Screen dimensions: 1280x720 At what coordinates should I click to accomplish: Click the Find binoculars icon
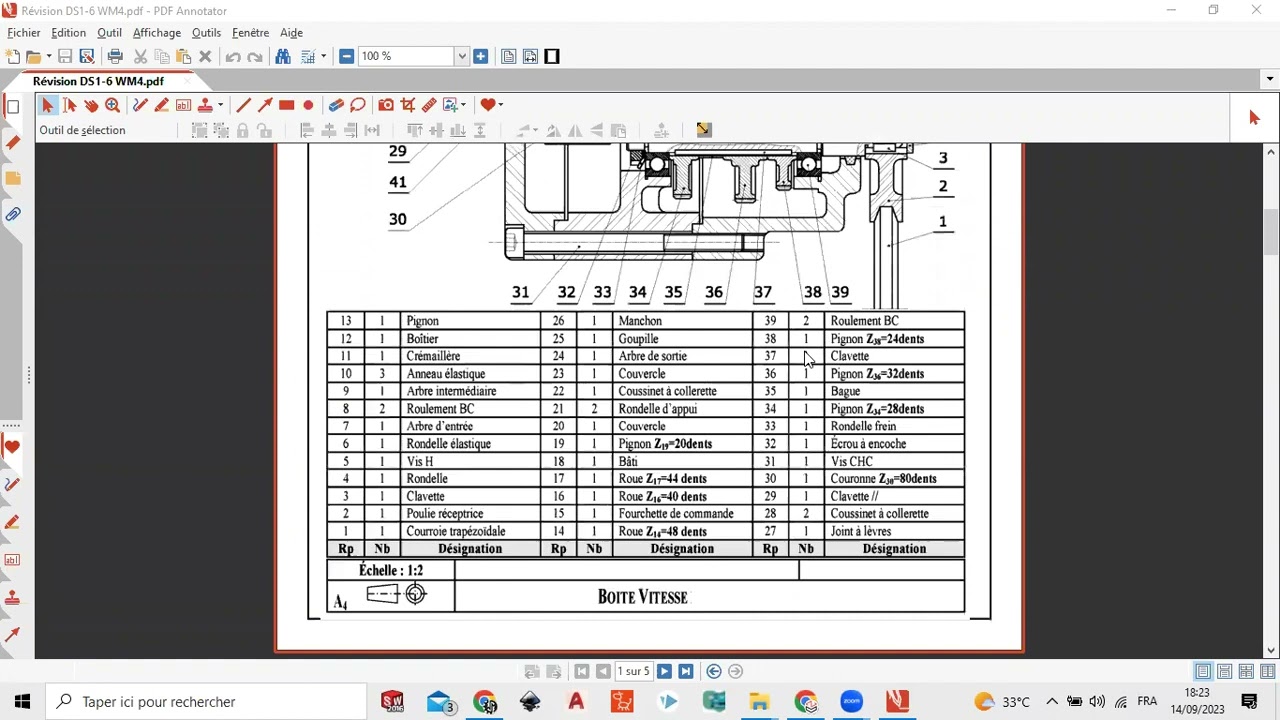(x=283, y=57)
